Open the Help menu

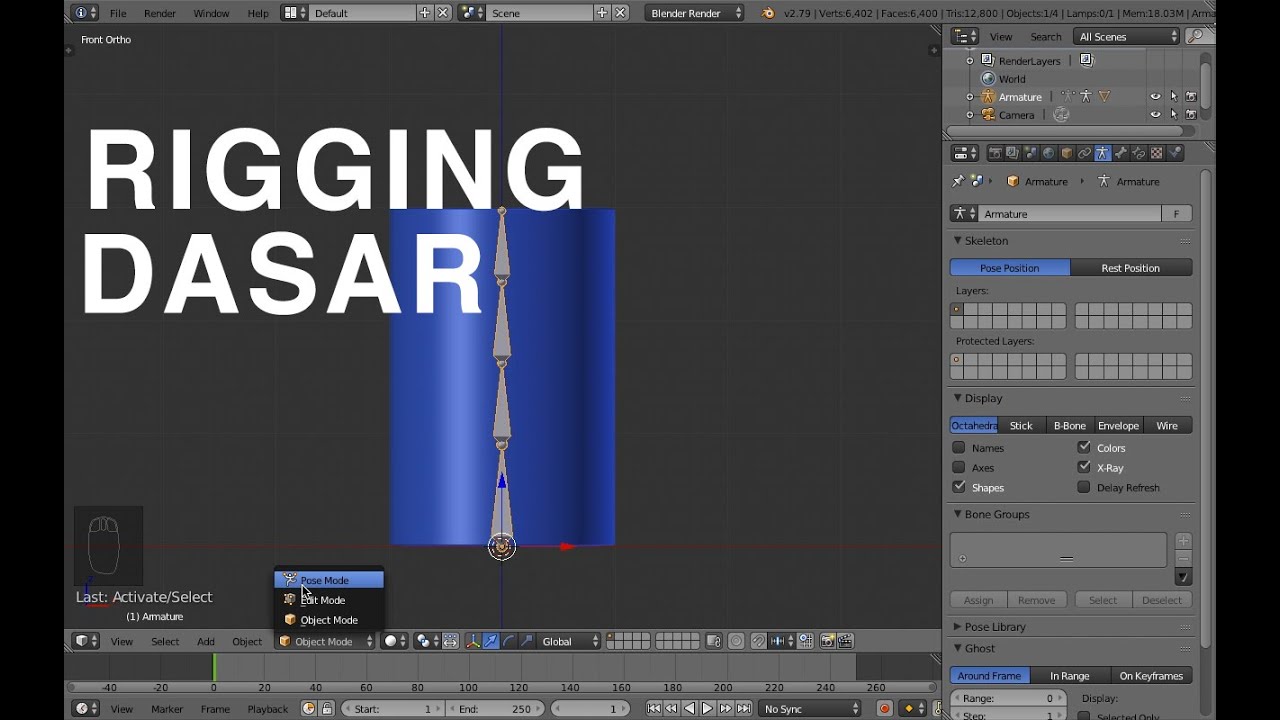click(x=258, y=13)
